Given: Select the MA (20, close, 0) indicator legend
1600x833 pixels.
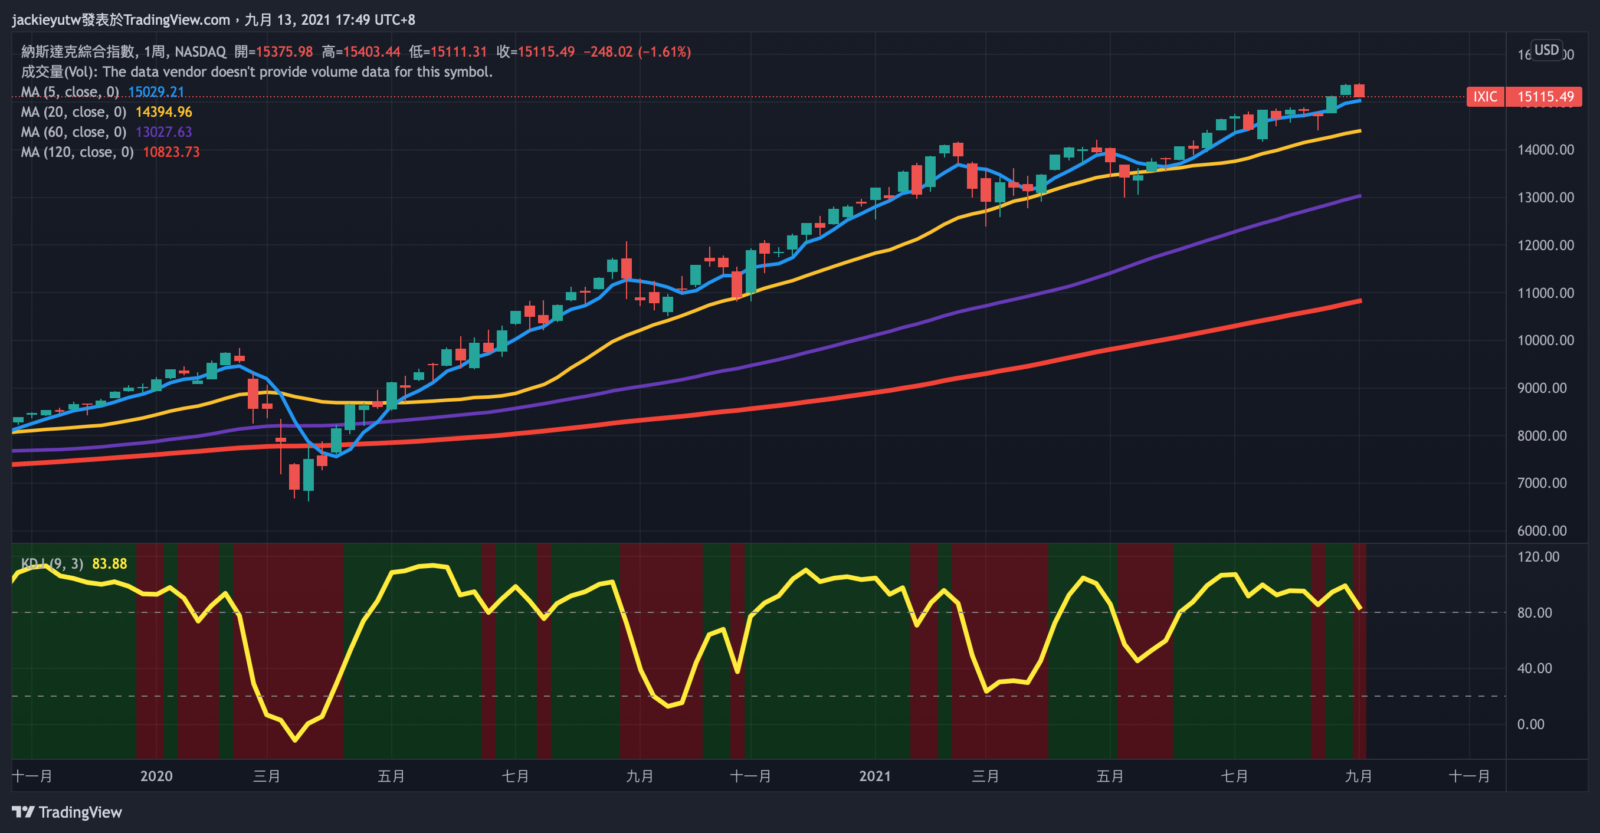Looking at the screenshot, I should [x=74, y=112].
